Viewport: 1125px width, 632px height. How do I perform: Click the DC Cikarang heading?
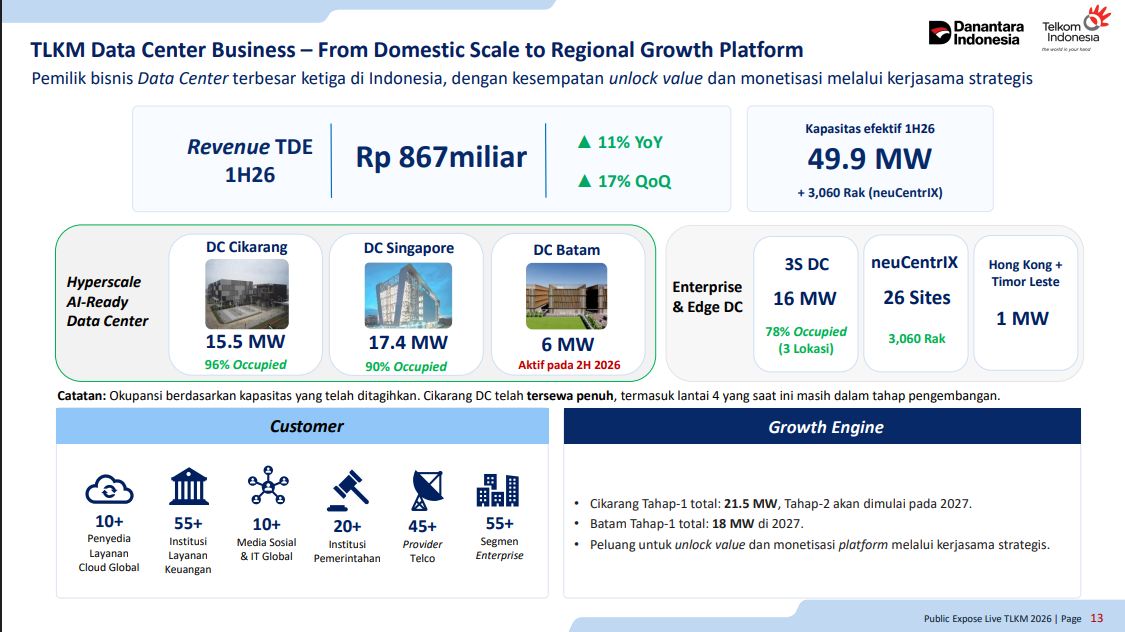click(x=247, y=247)
